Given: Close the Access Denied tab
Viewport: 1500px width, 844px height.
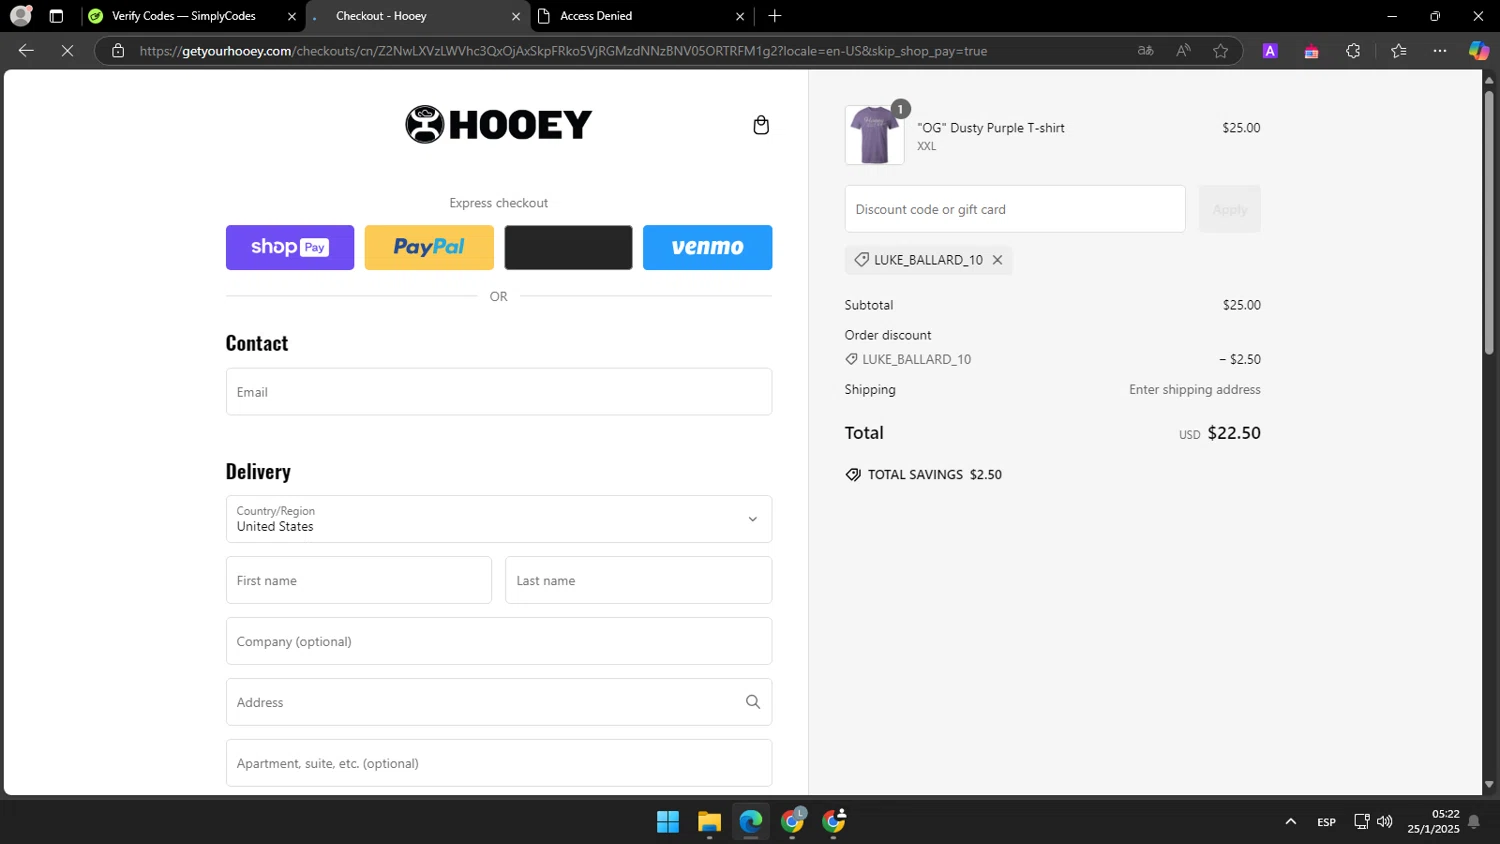Looking at the screenshot, I should pos(740,16).
